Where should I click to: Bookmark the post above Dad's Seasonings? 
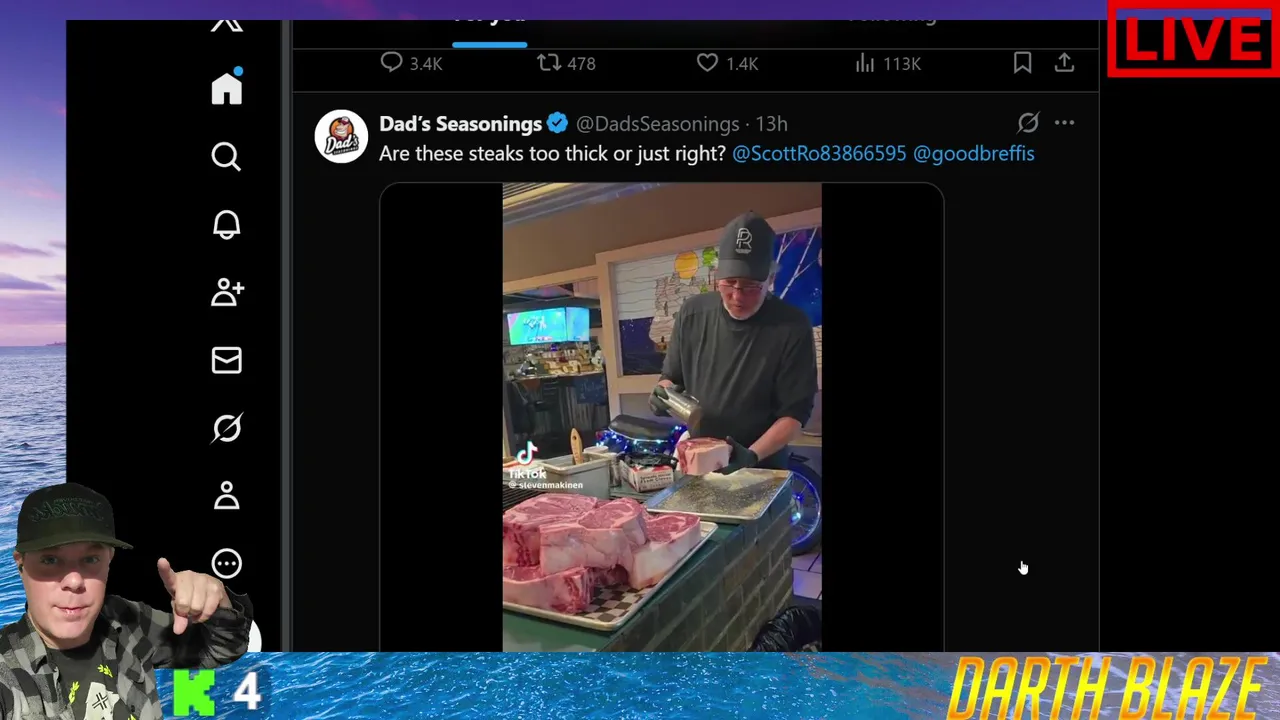click(1022, 63)
